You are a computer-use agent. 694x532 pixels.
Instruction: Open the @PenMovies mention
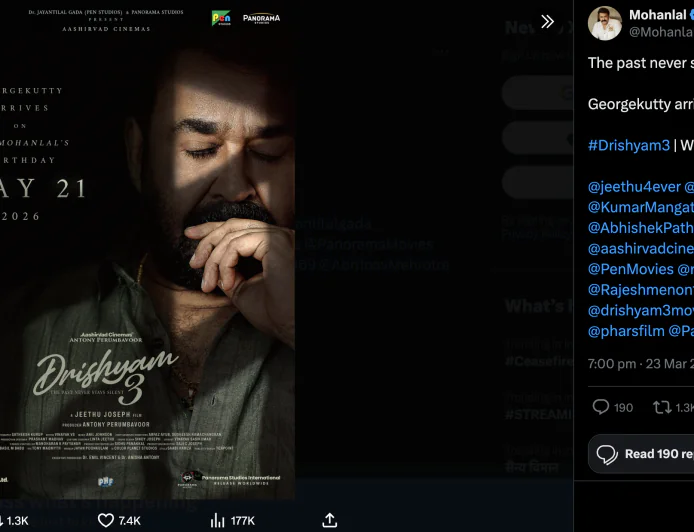(630, 269)
